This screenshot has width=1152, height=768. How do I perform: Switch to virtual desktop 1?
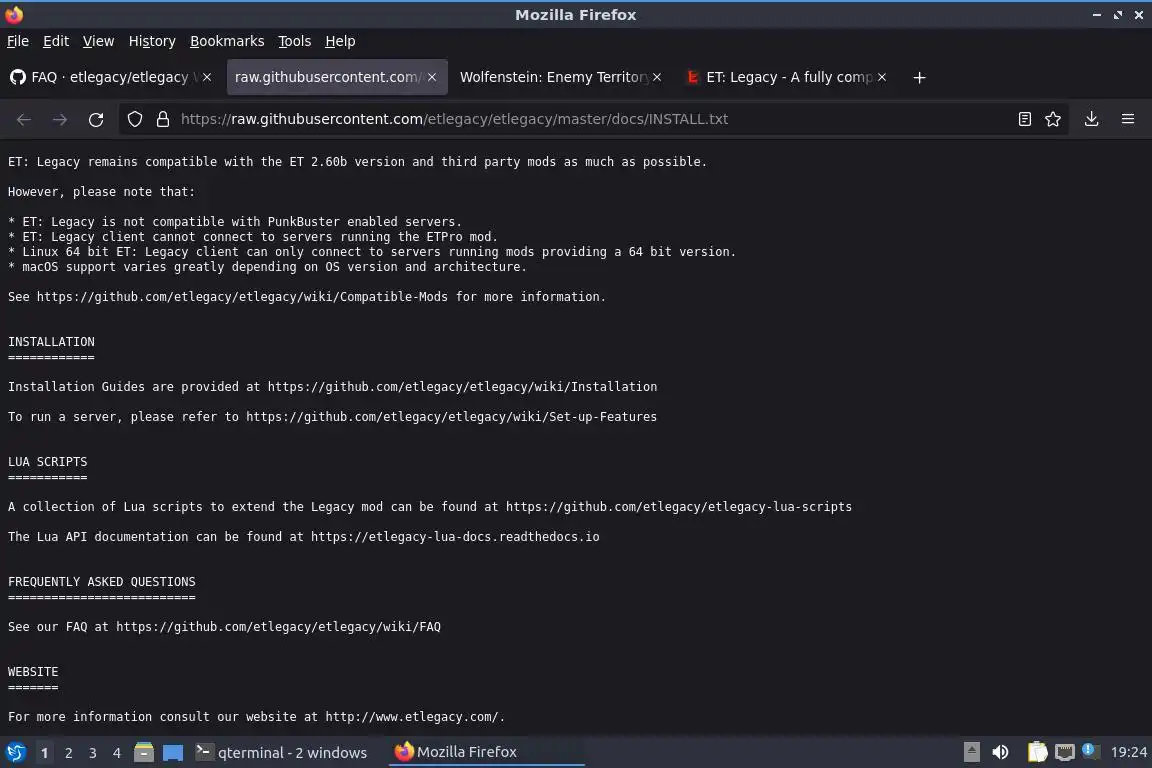click(45, 753)
